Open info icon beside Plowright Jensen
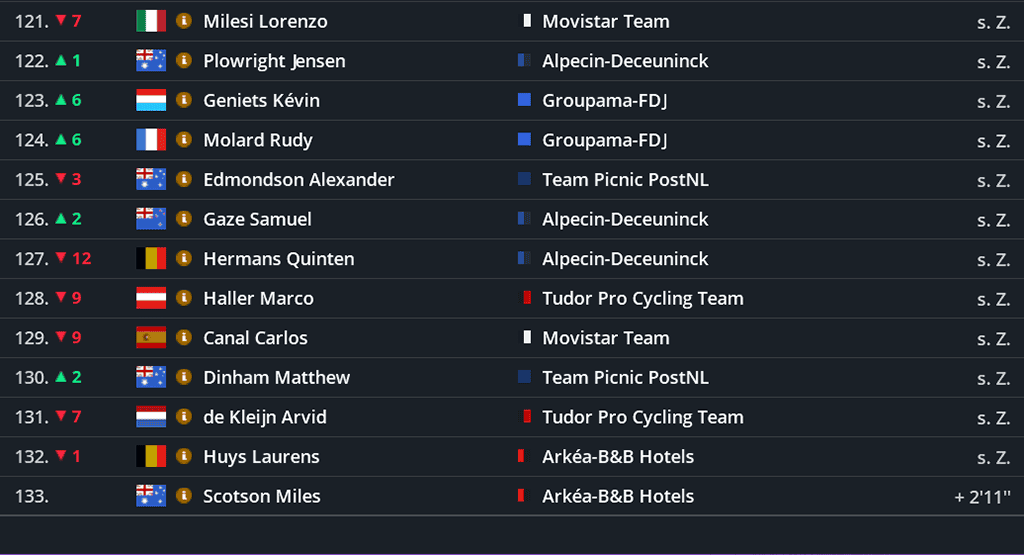The height and width of the screenshot is (555, 1024). [183, 61]
